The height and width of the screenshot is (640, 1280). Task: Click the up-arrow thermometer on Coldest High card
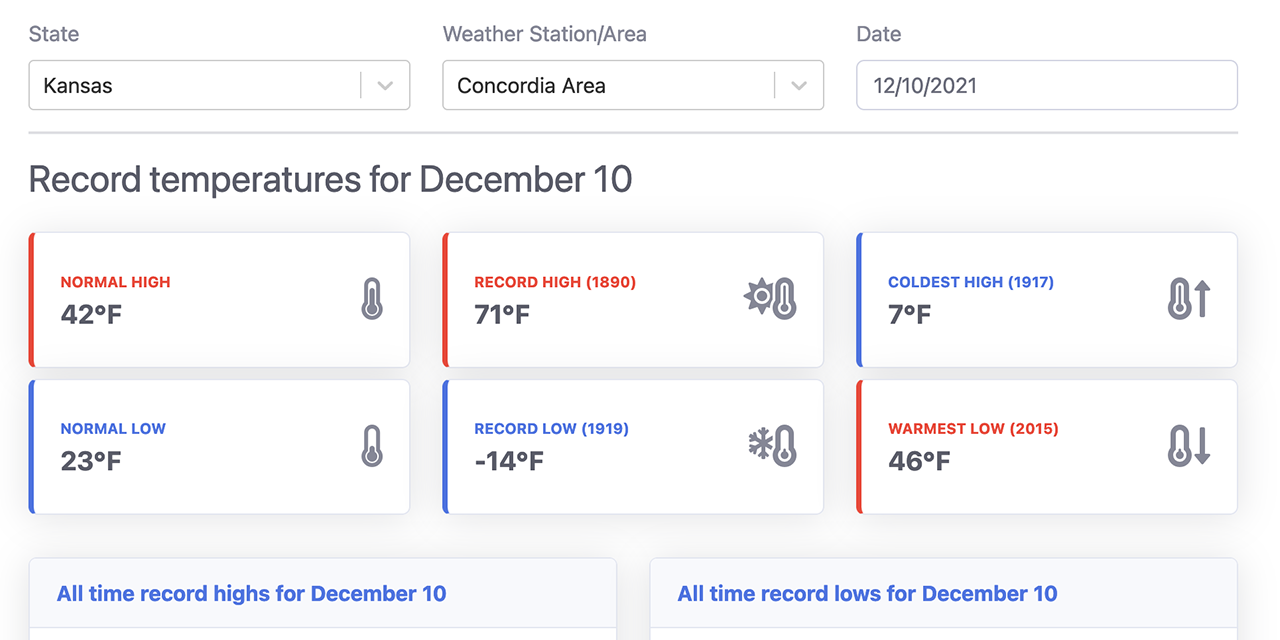click(1188, 299)
